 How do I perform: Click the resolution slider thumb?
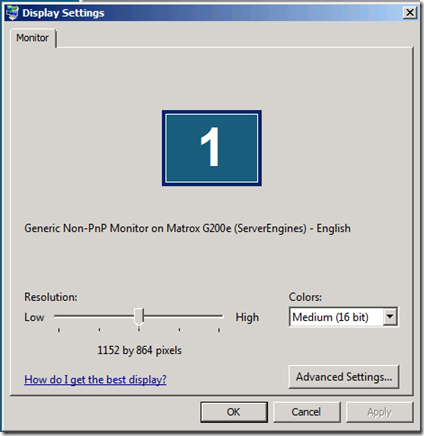pos(139,316)
